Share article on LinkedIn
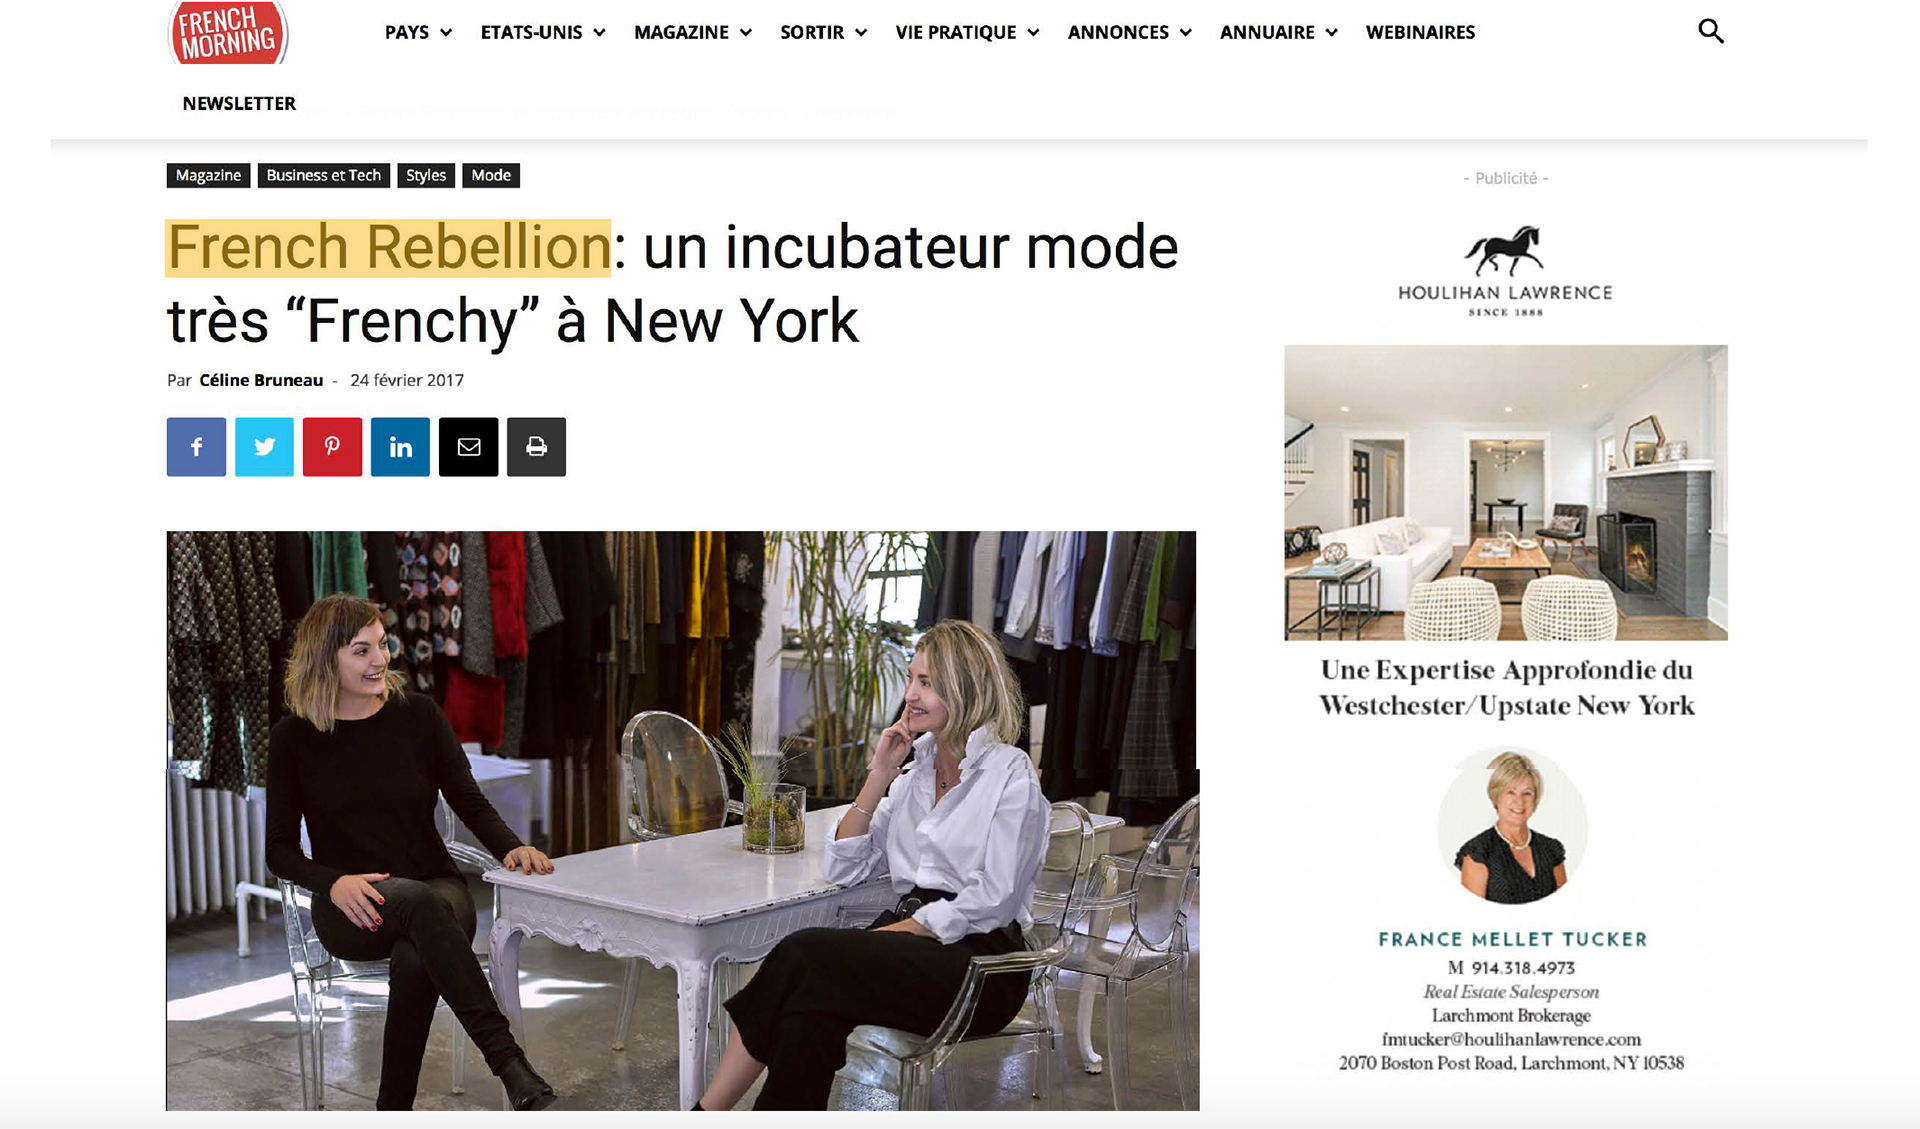The height and width of the screenshot is (1129, 1920). tap(400, 447)
